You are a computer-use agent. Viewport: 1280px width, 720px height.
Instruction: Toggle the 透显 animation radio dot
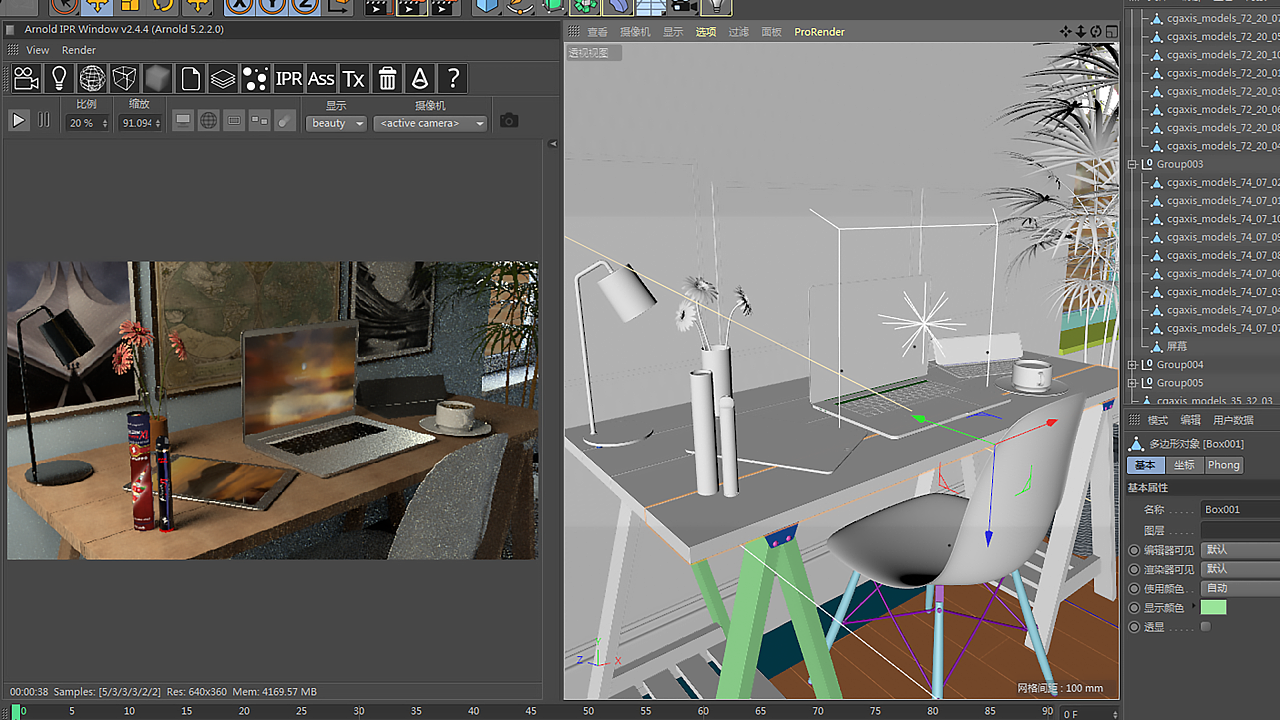(x=1134, y=627)
